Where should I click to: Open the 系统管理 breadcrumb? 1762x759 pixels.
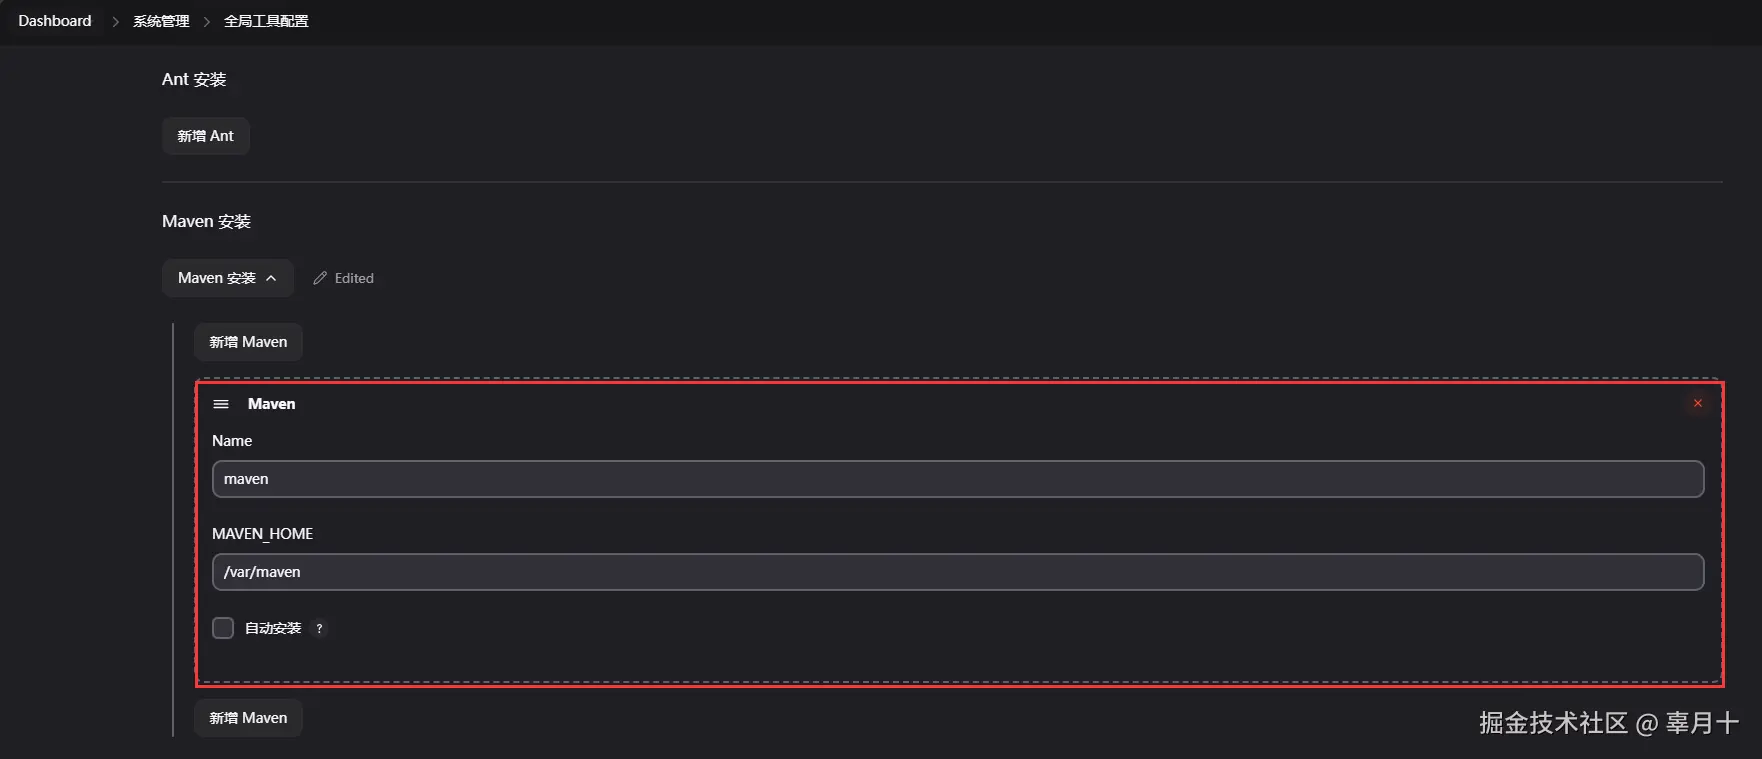(161, 21)
